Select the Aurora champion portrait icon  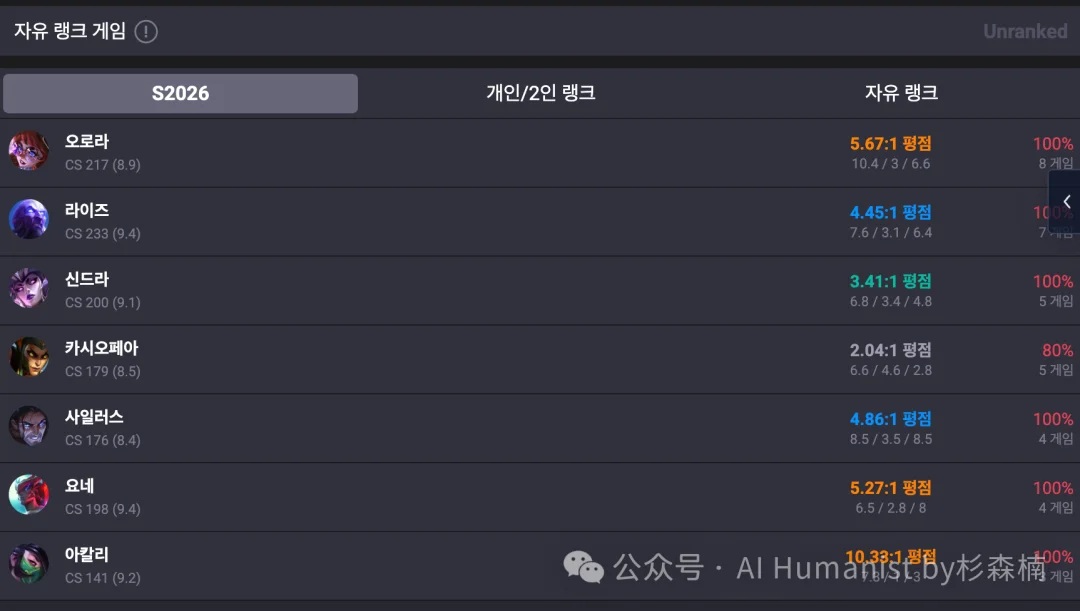pos(29,151)
